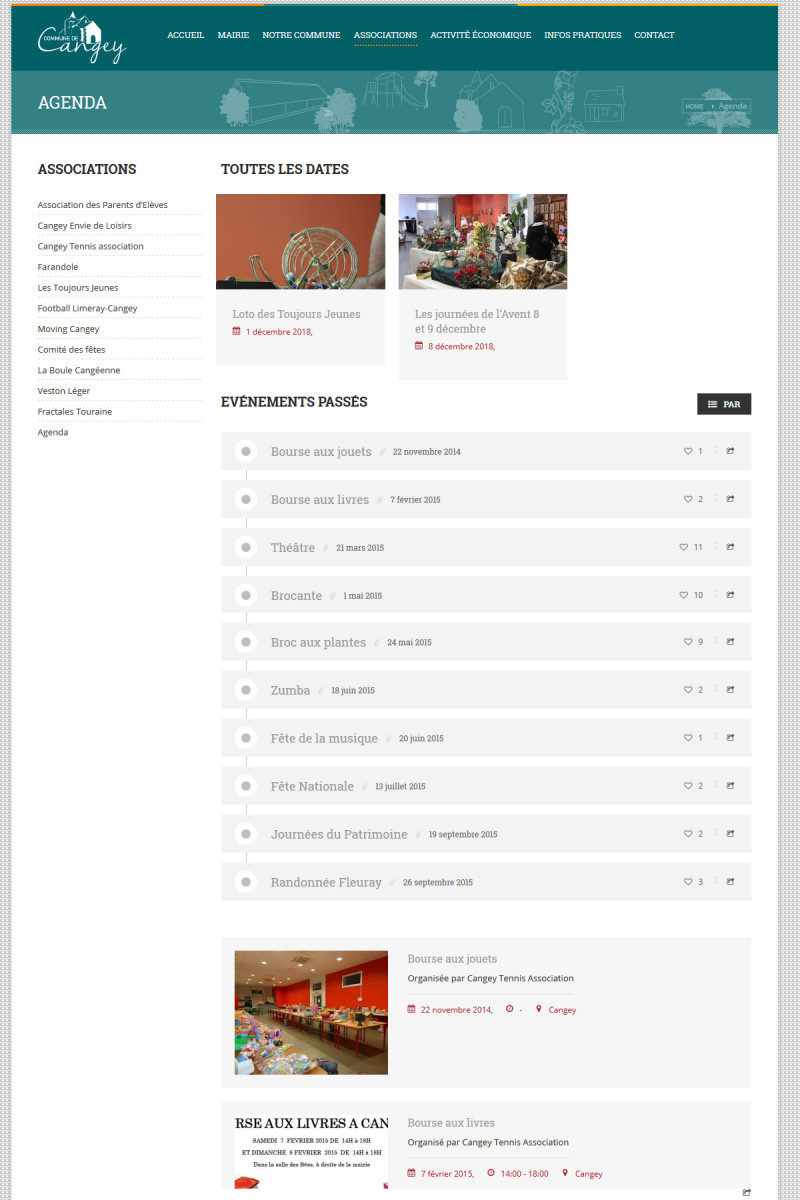Toggle the Fête de la musique timeline dot
Screen dimensions: 800x1200
click(246, 738)
